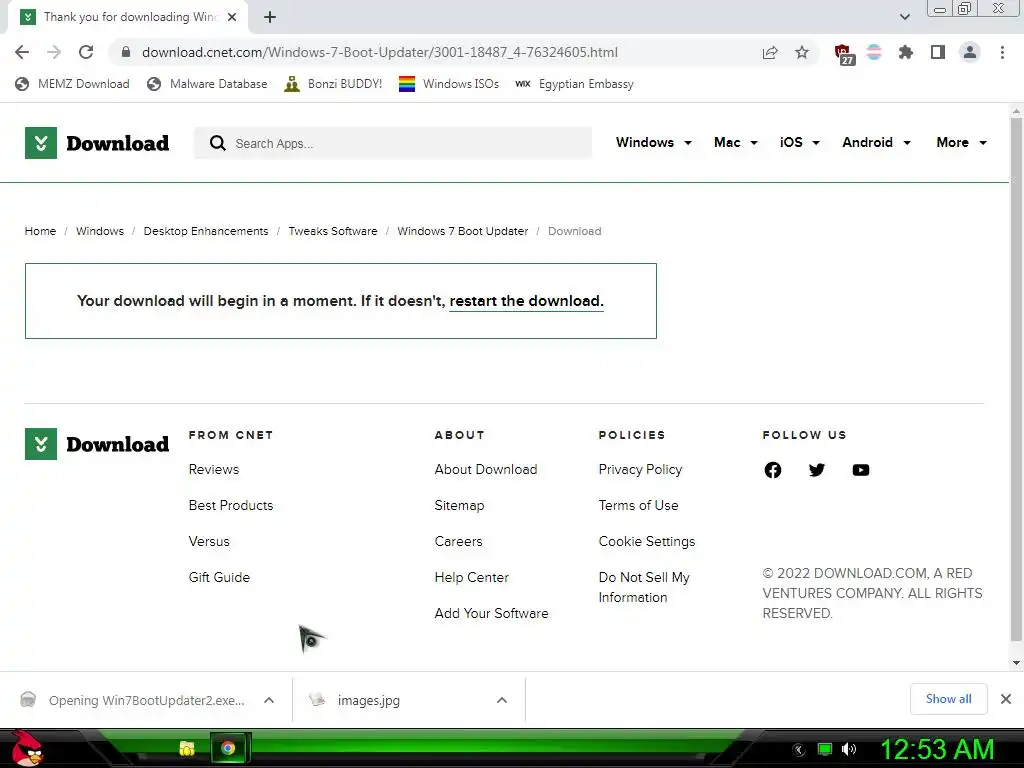Open the Tweaks Software breadcrumb
1024x768 pixels.
[x=333, y=231]
